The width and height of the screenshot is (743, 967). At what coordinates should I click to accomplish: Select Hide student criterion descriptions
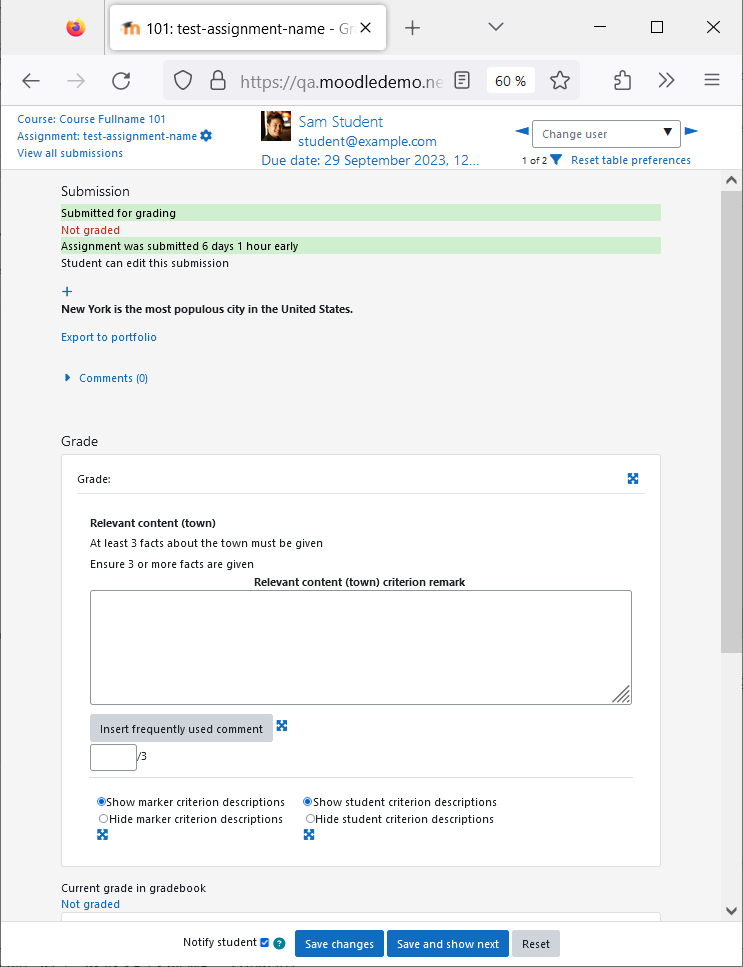click(x=310, y=818)
